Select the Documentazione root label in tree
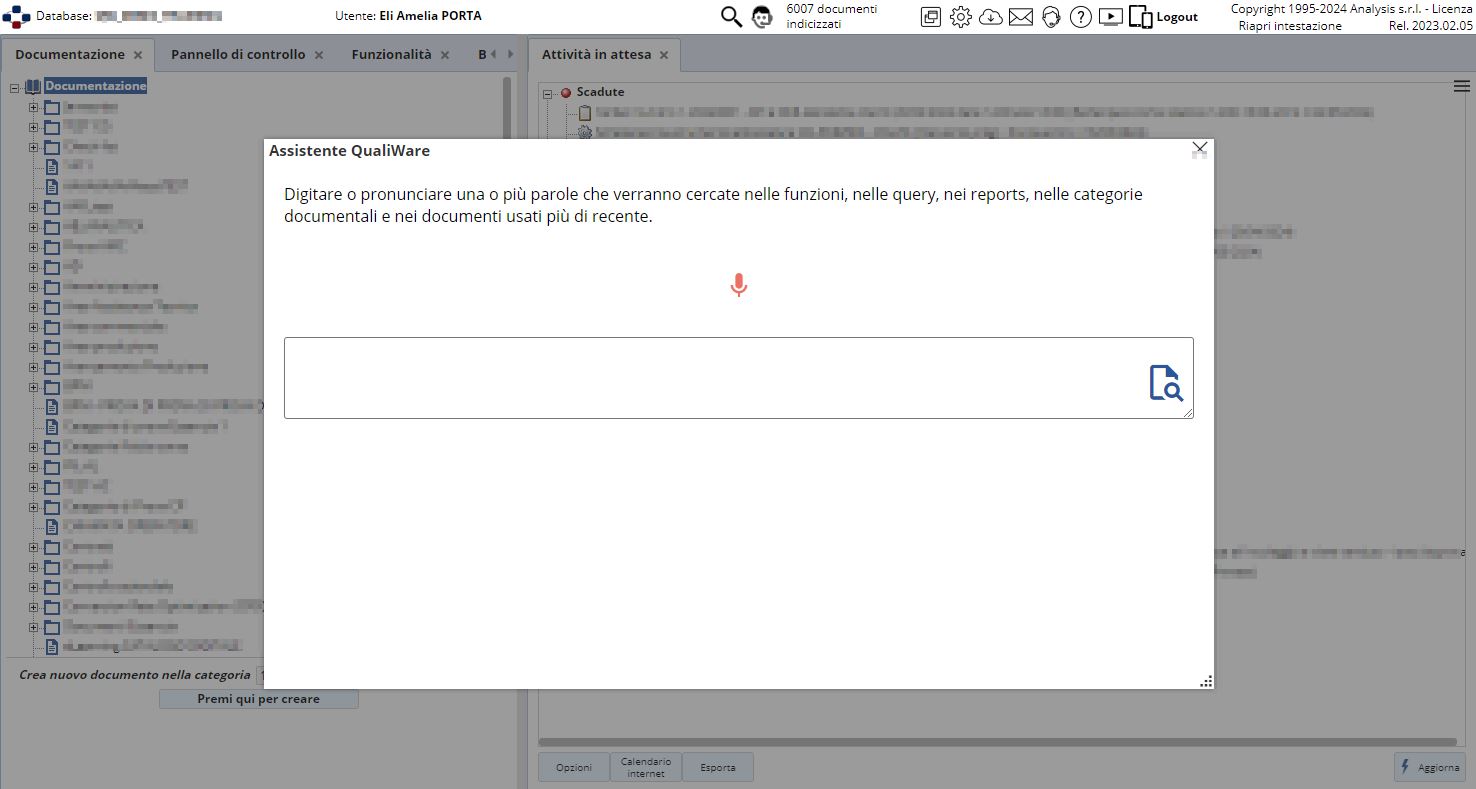 tap(96, 86)
